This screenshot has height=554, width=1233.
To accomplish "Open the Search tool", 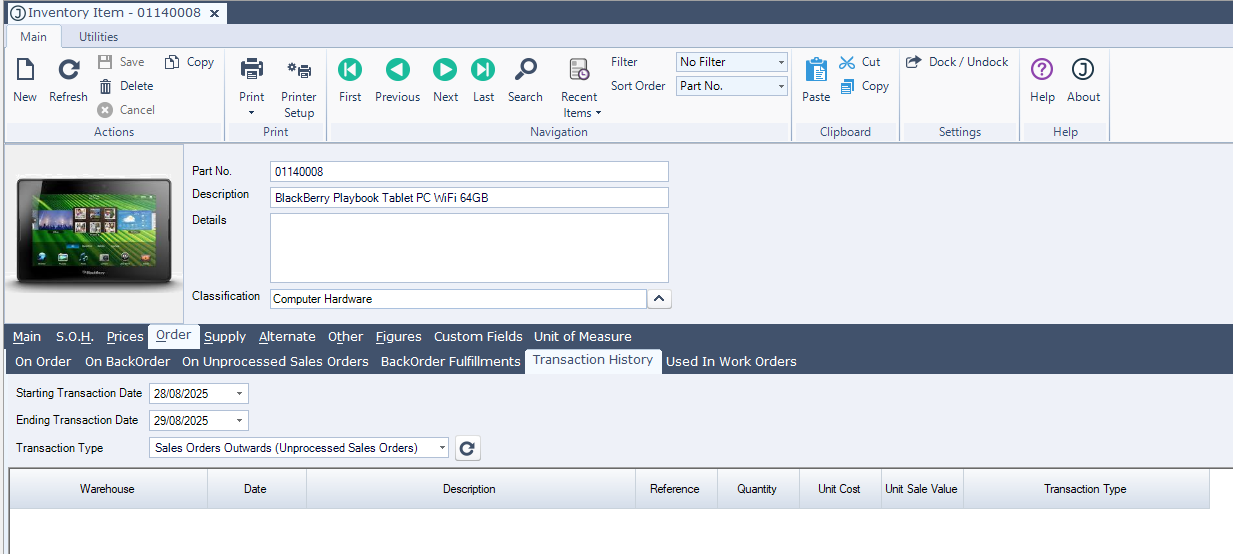I will click(x=525, y=70).
